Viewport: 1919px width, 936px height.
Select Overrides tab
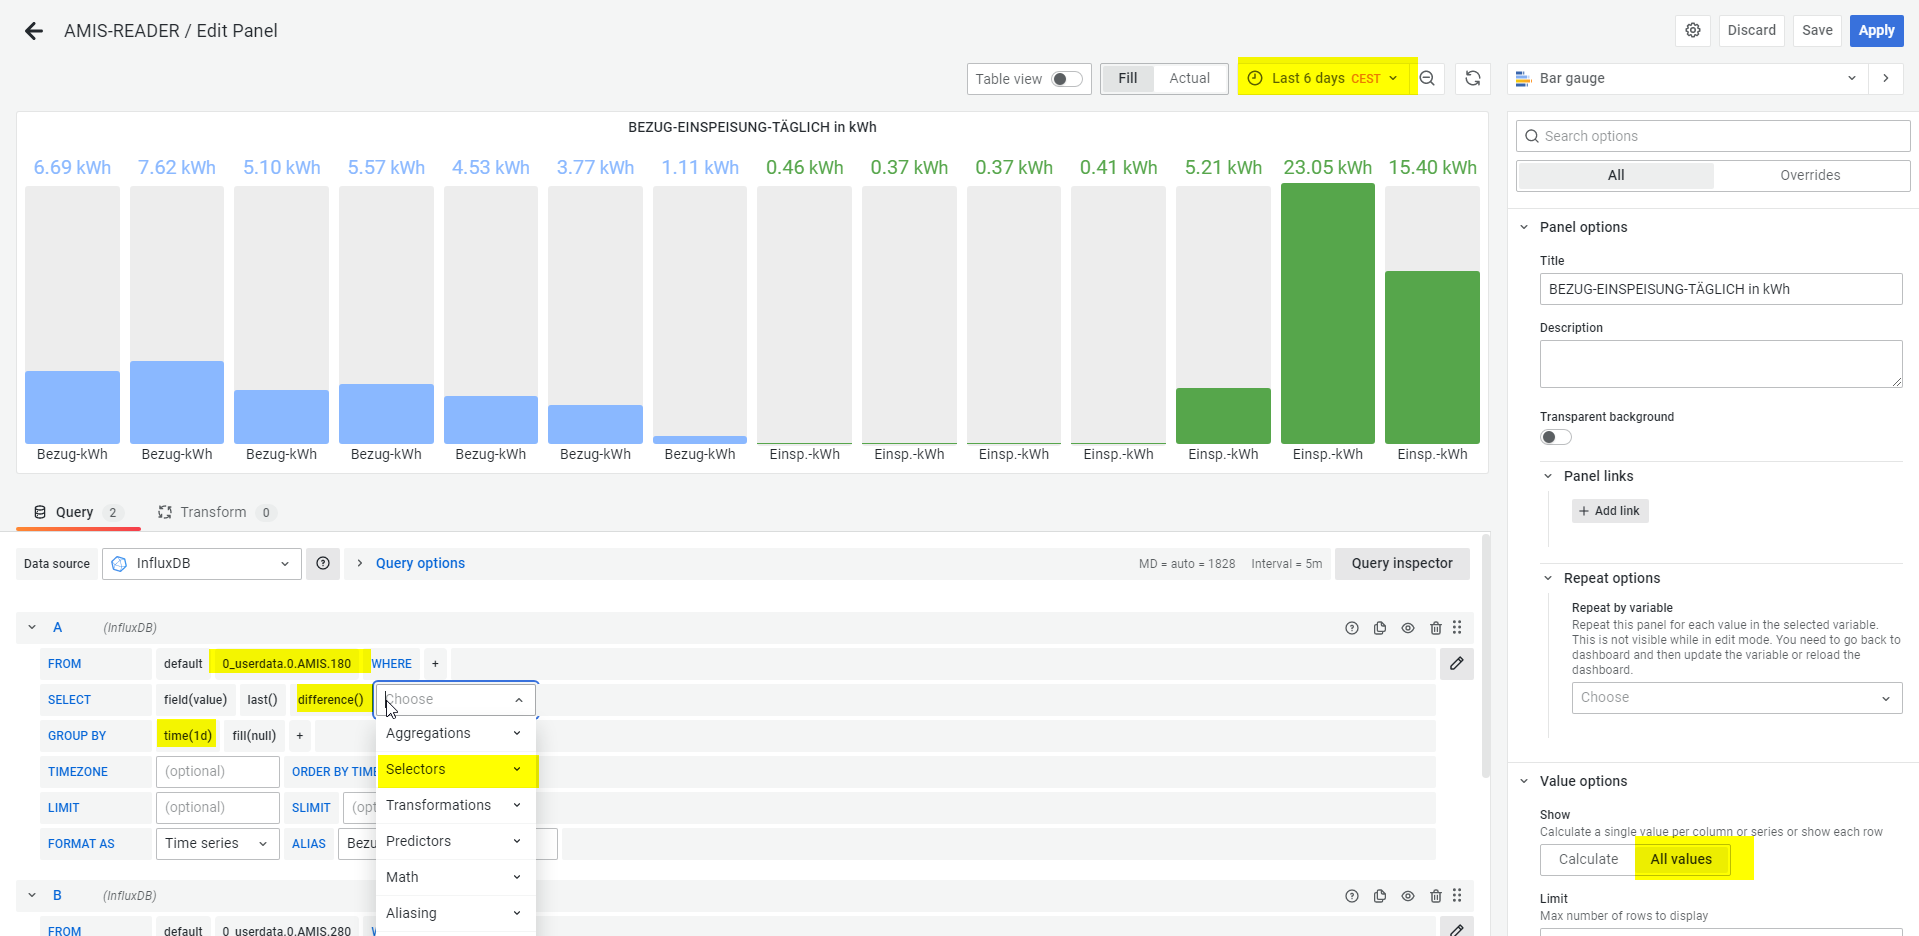coord(1810,175)
